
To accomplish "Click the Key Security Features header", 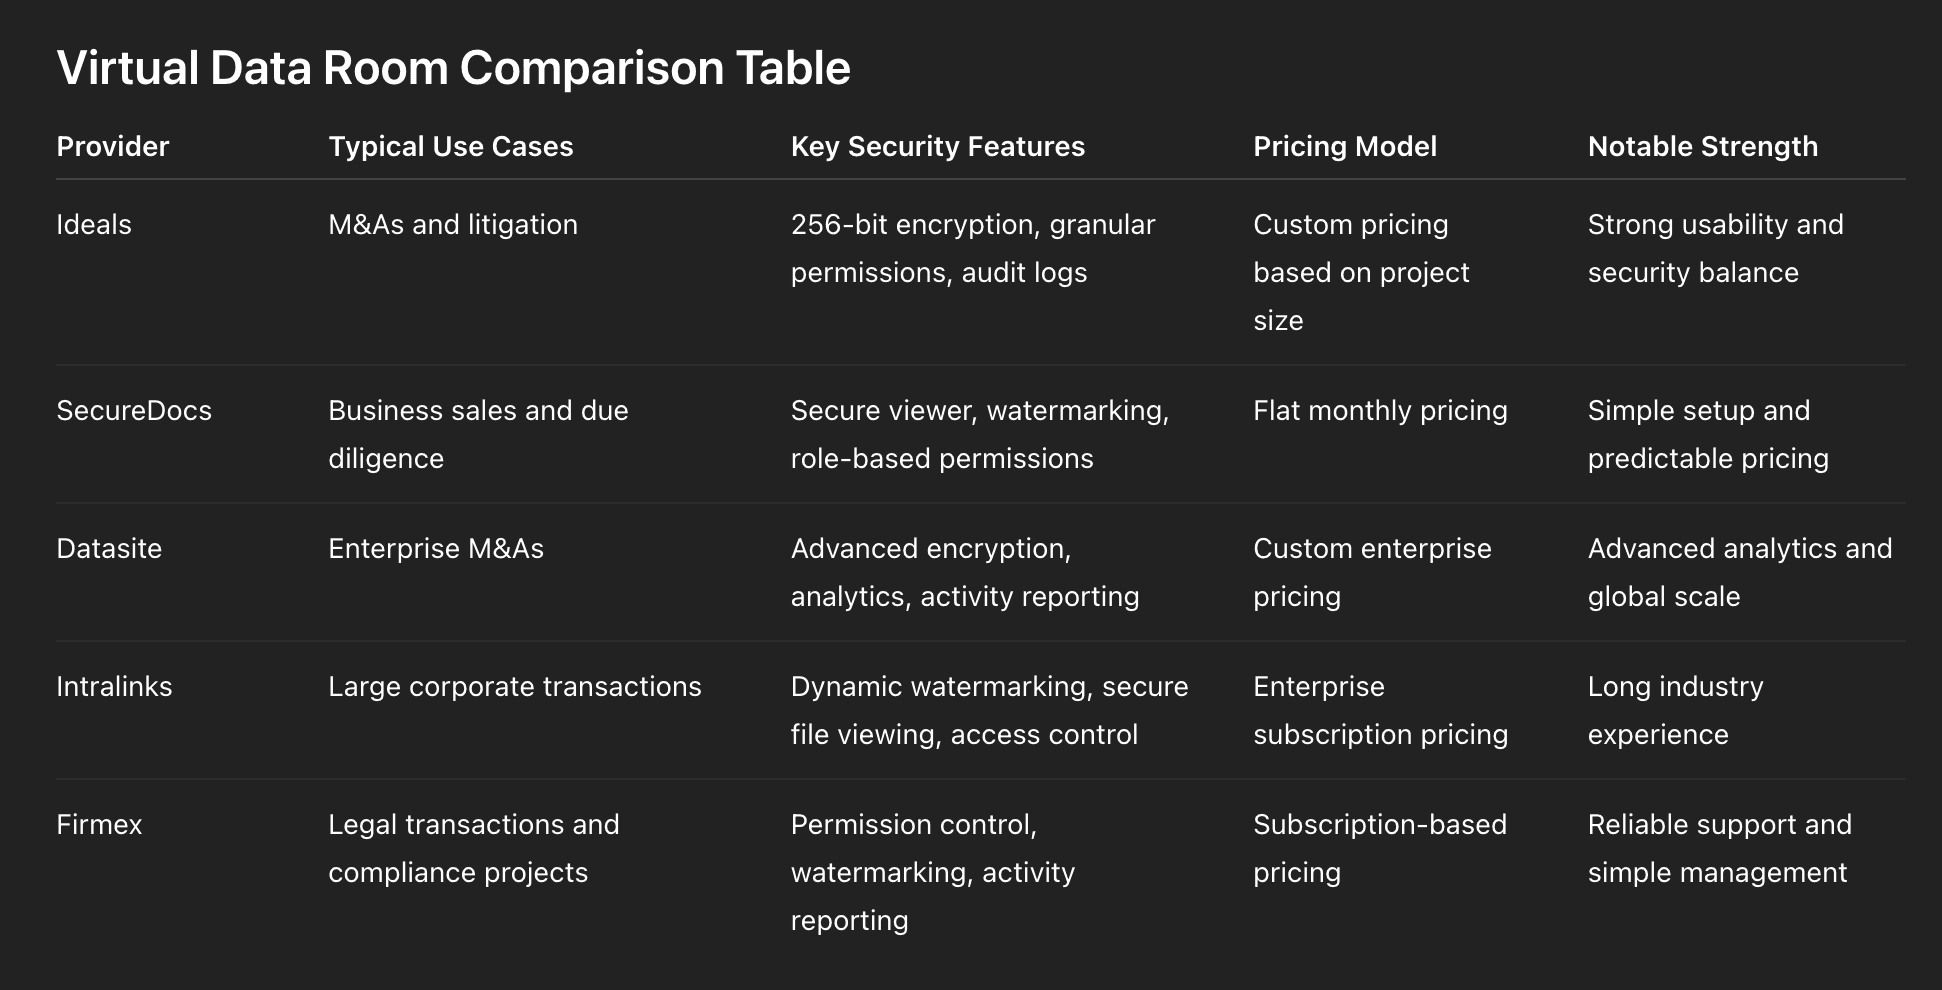I will (938, 146).
